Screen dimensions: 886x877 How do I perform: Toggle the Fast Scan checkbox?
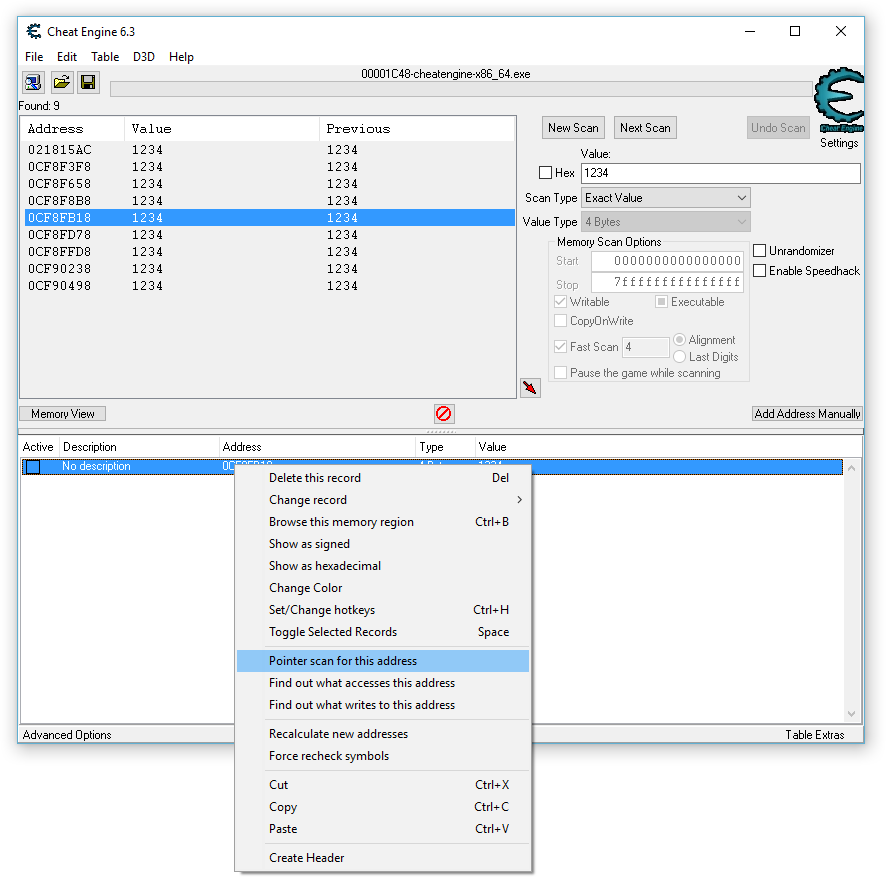pos(561,346)
